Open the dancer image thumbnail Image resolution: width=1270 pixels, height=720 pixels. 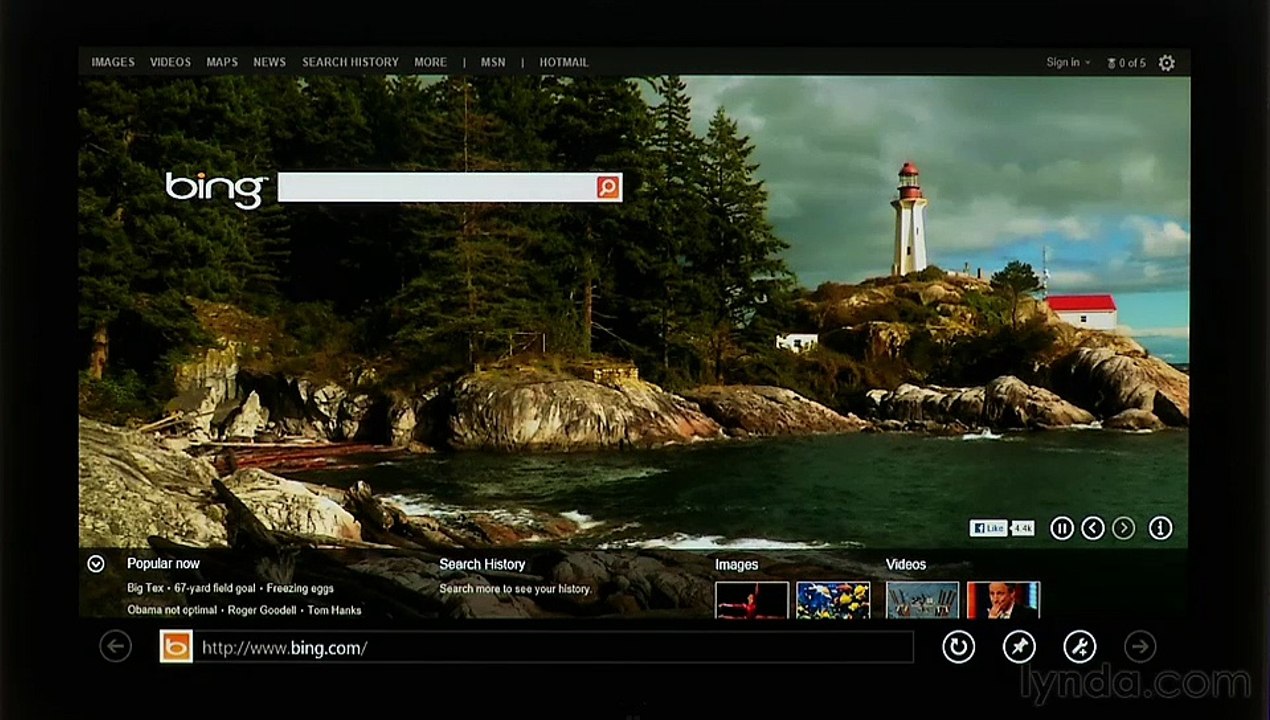[752, 600]
